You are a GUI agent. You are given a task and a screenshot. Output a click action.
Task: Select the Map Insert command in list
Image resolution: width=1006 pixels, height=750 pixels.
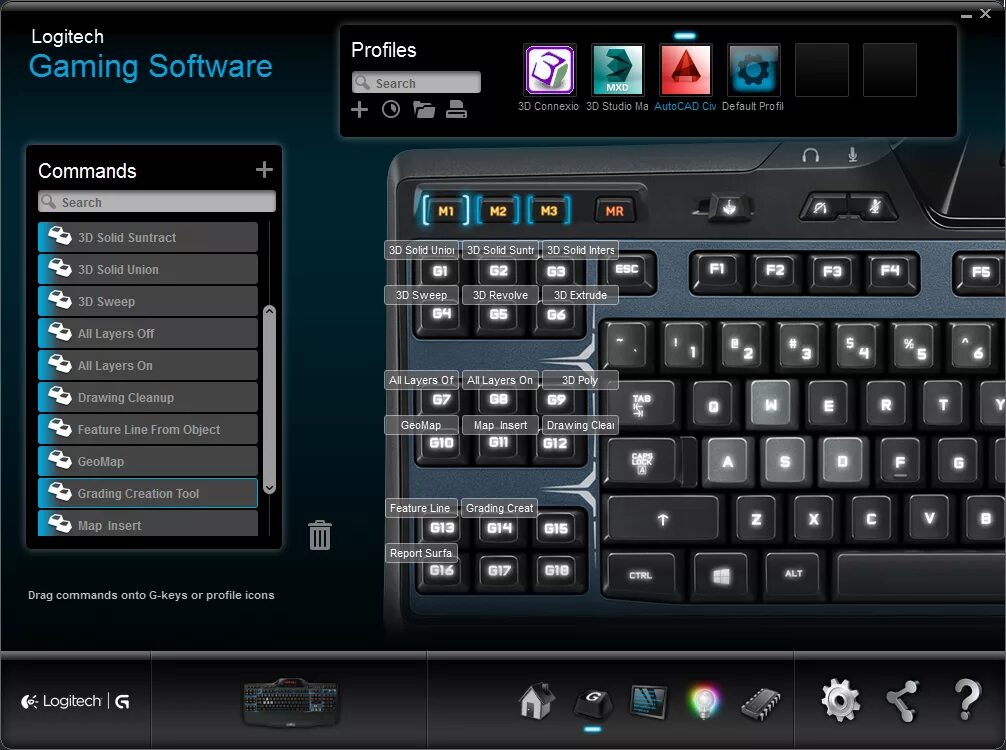tap(148, 524)
